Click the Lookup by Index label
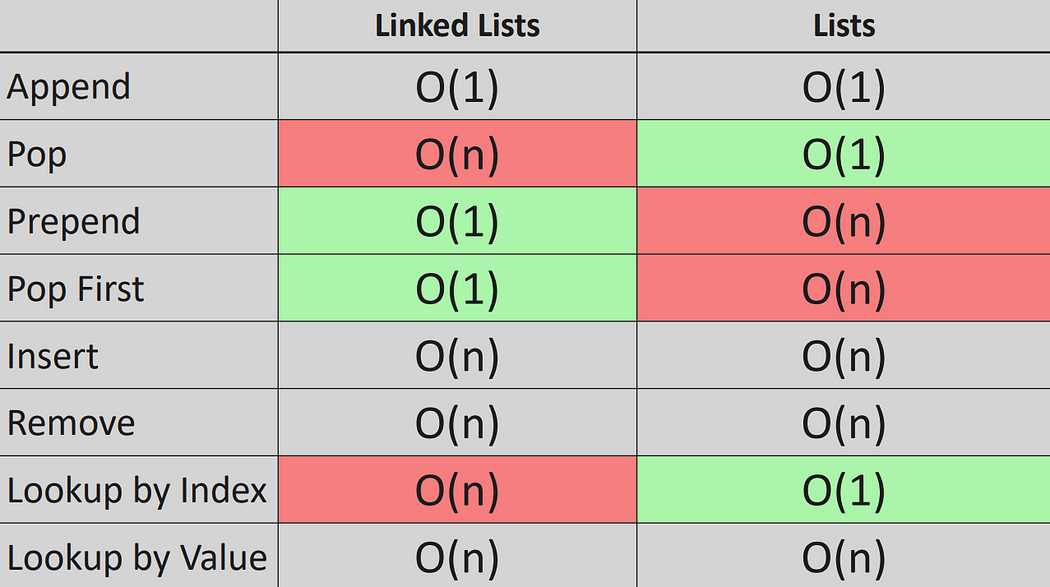Screen dimensions: 1050x587 tap(137, 491)
